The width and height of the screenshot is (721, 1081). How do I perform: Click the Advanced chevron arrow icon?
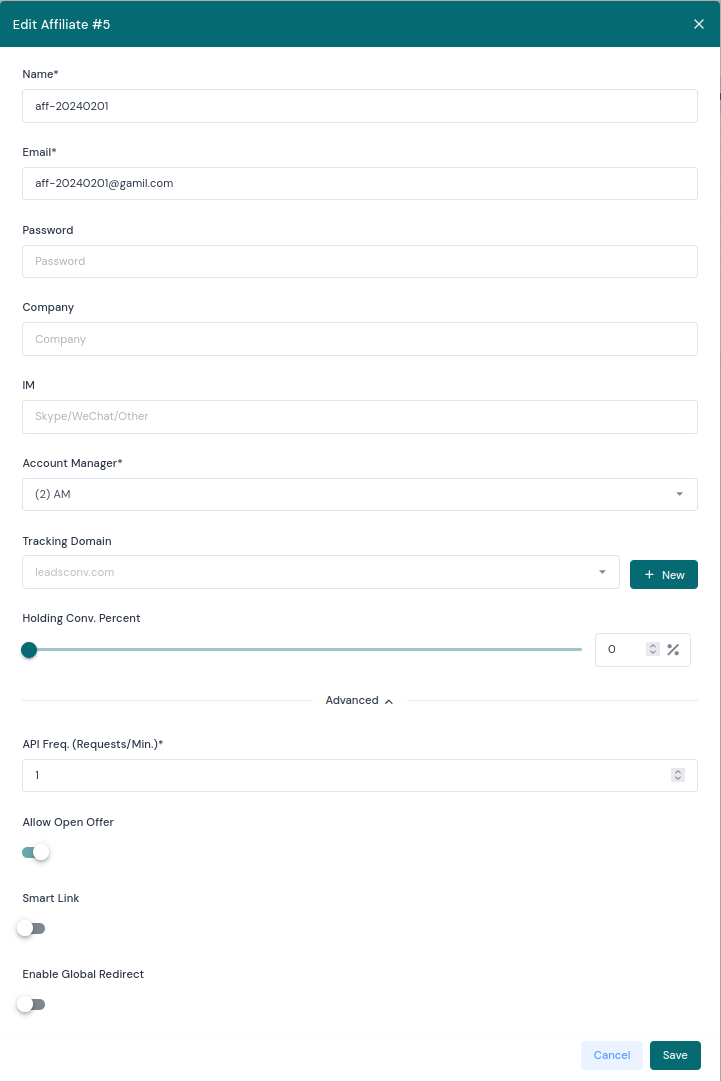click(x=389, y=701)
